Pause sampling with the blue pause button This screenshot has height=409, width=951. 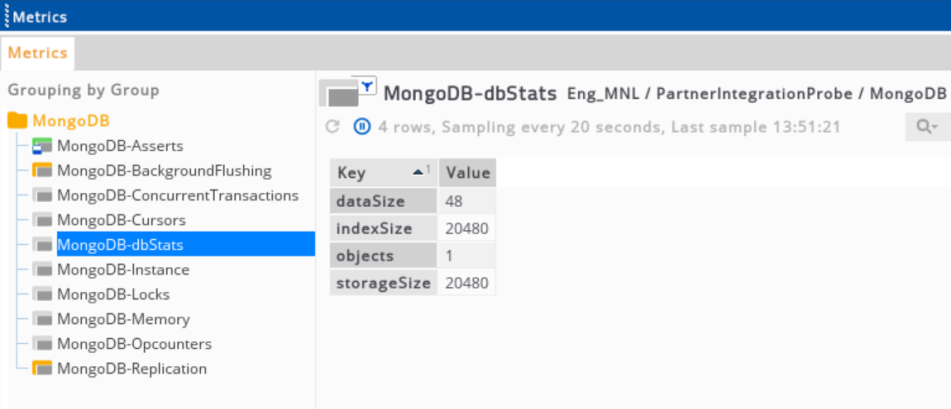362,127
